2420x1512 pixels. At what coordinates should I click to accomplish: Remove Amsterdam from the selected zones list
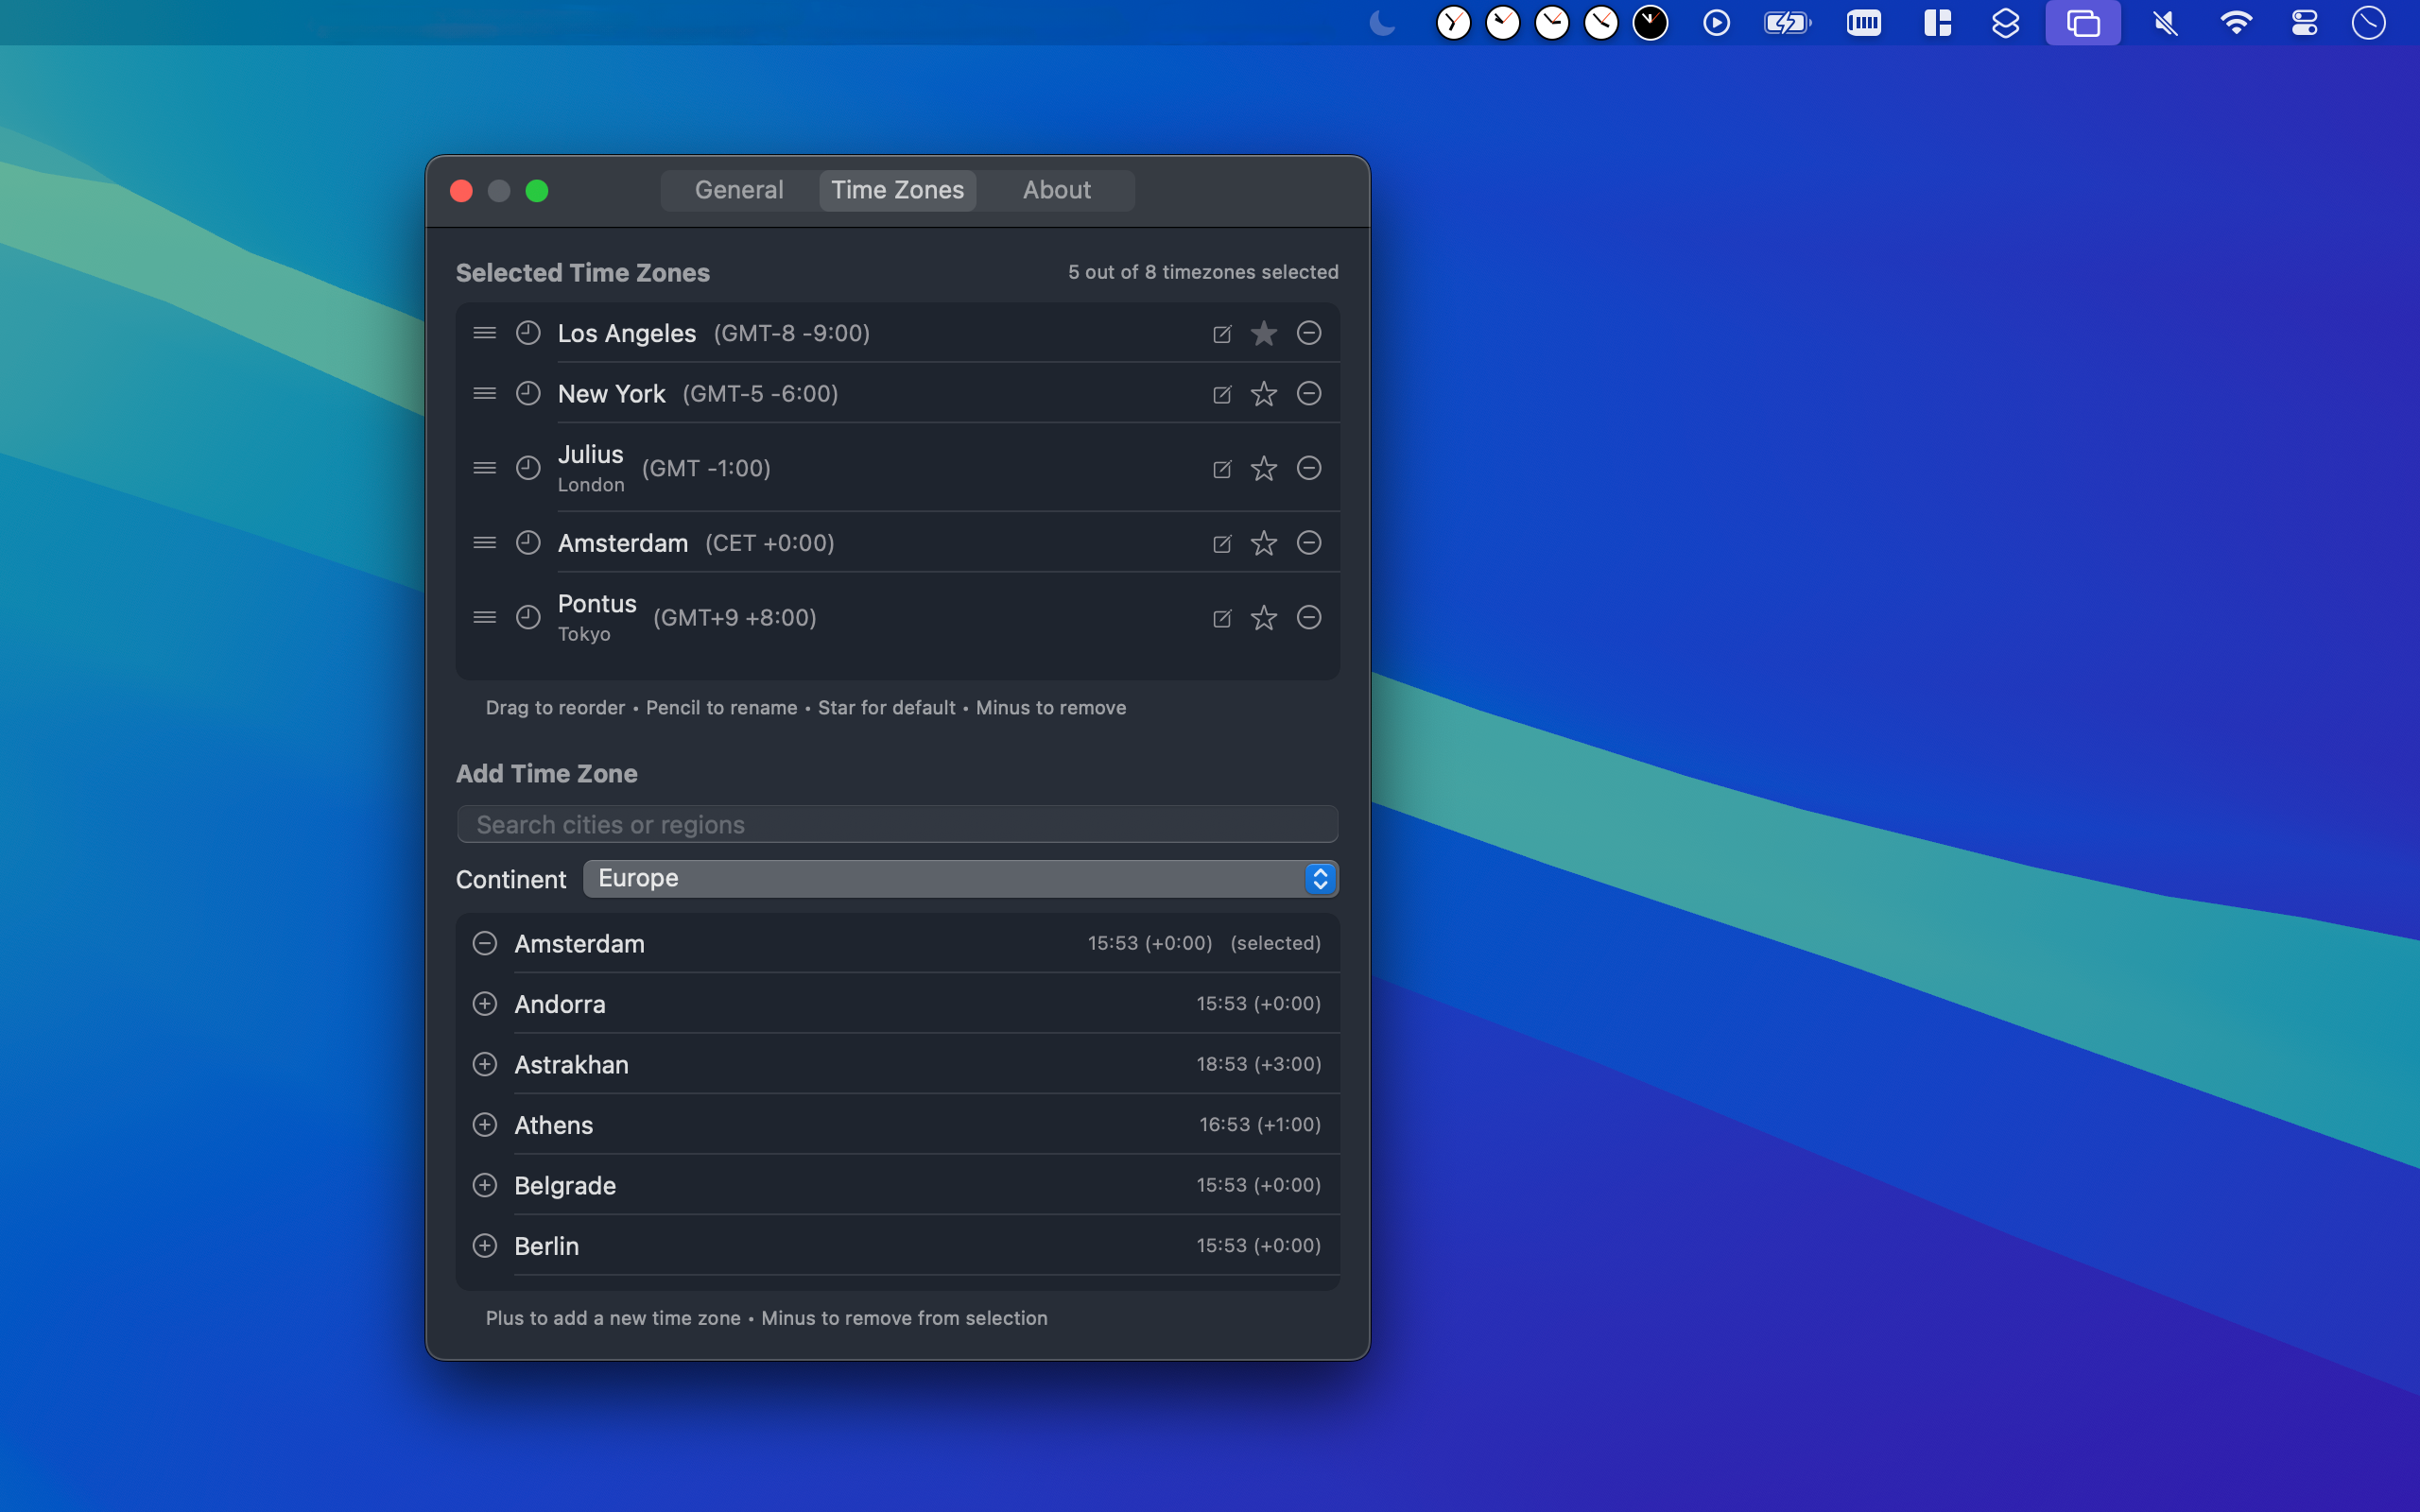point(1309,543)
